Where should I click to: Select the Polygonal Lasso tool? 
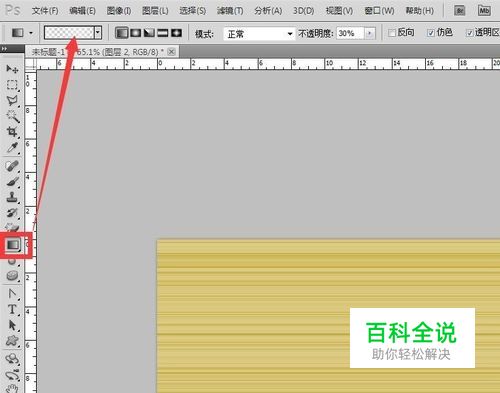12,100
